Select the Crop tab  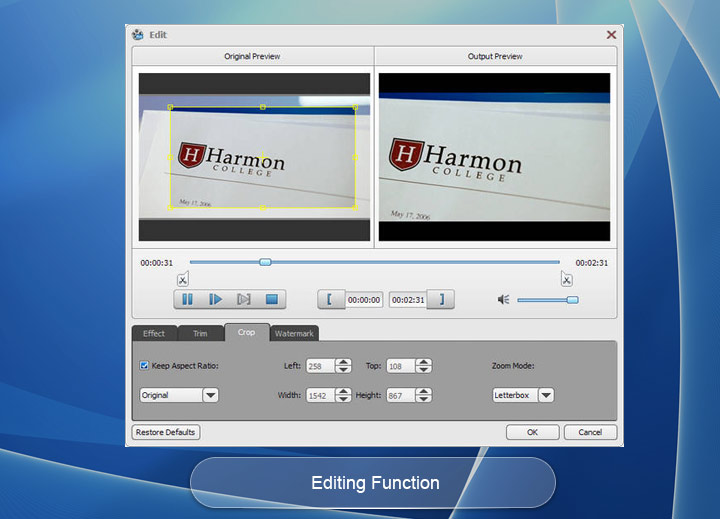[247, 332]
